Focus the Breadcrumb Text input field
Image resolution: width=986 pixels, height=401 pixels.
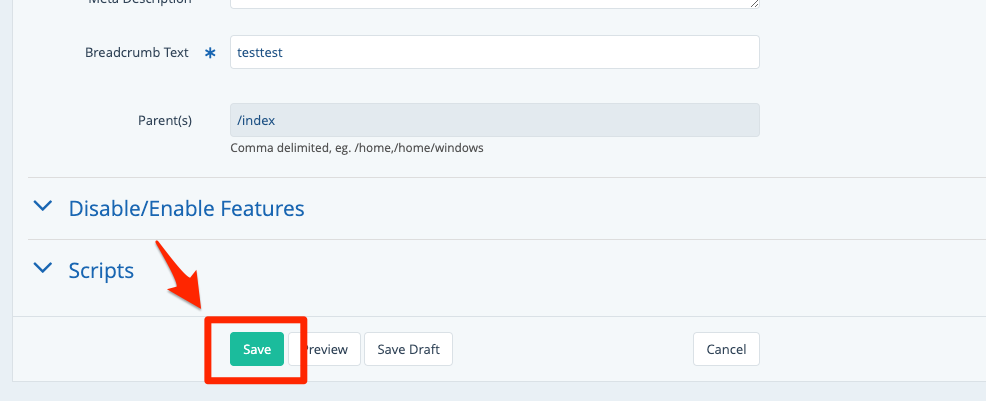coord(494,52)
